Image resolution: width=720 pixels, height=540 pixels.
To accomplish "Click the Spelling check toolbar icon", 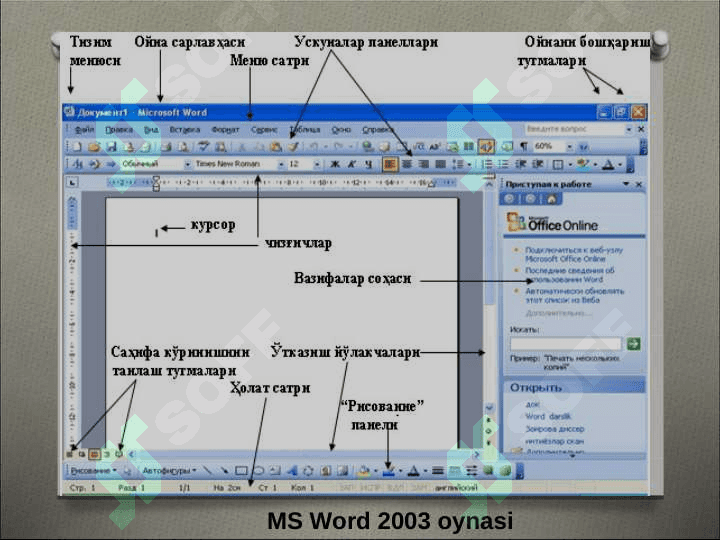I will click(203, 147).
